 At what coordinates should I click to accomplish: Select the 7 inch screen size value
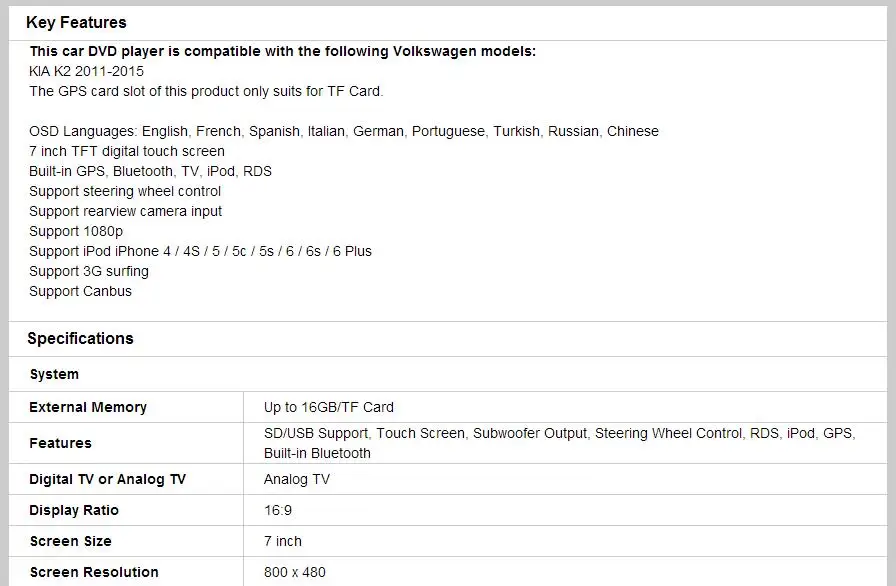[x=282, y=541]
